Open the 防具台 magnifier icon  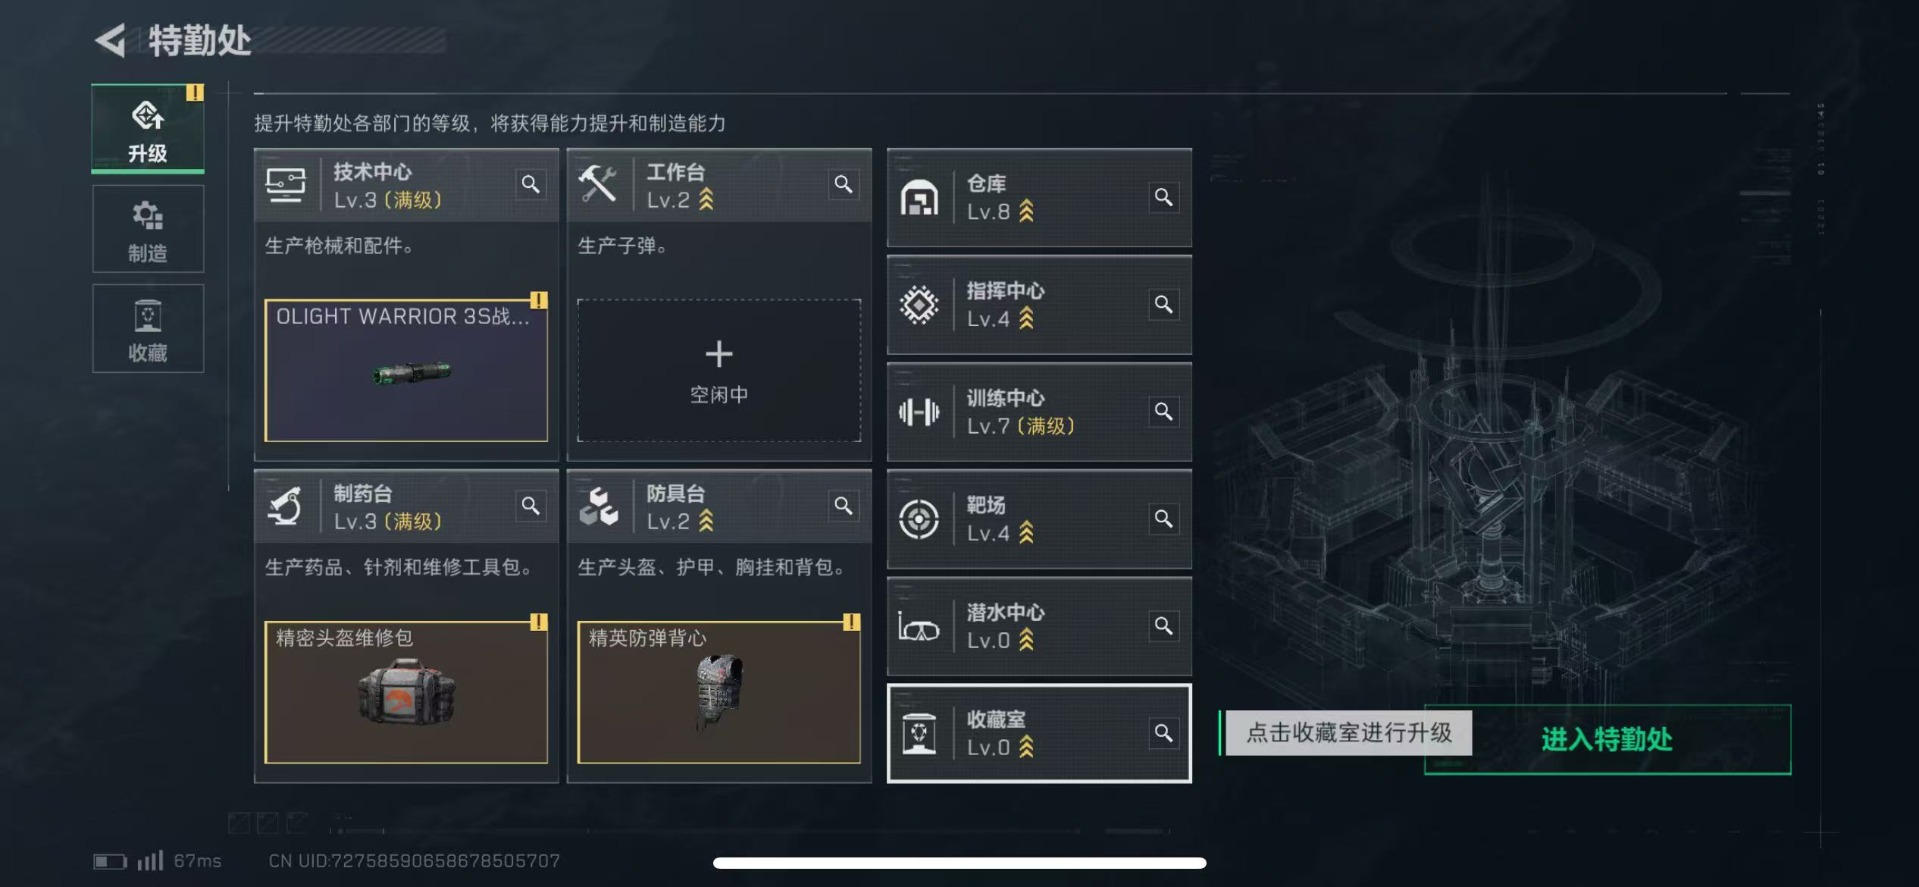(844, 506)
